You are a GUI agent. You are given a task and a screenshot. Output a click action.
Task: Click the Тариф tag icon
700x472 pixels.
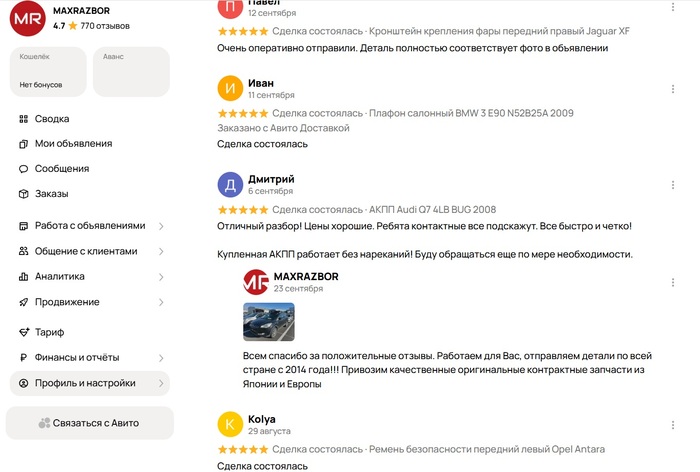point(24,332)
